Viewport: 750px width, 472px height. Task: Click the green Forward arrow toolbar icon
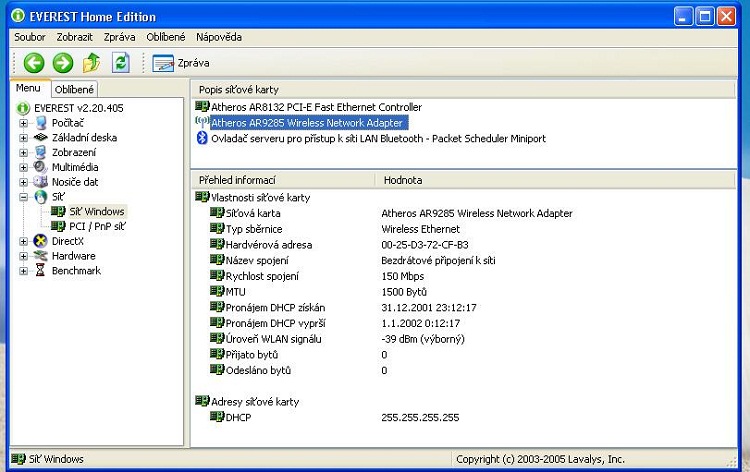pyautogui.click(x=63, y=63)
